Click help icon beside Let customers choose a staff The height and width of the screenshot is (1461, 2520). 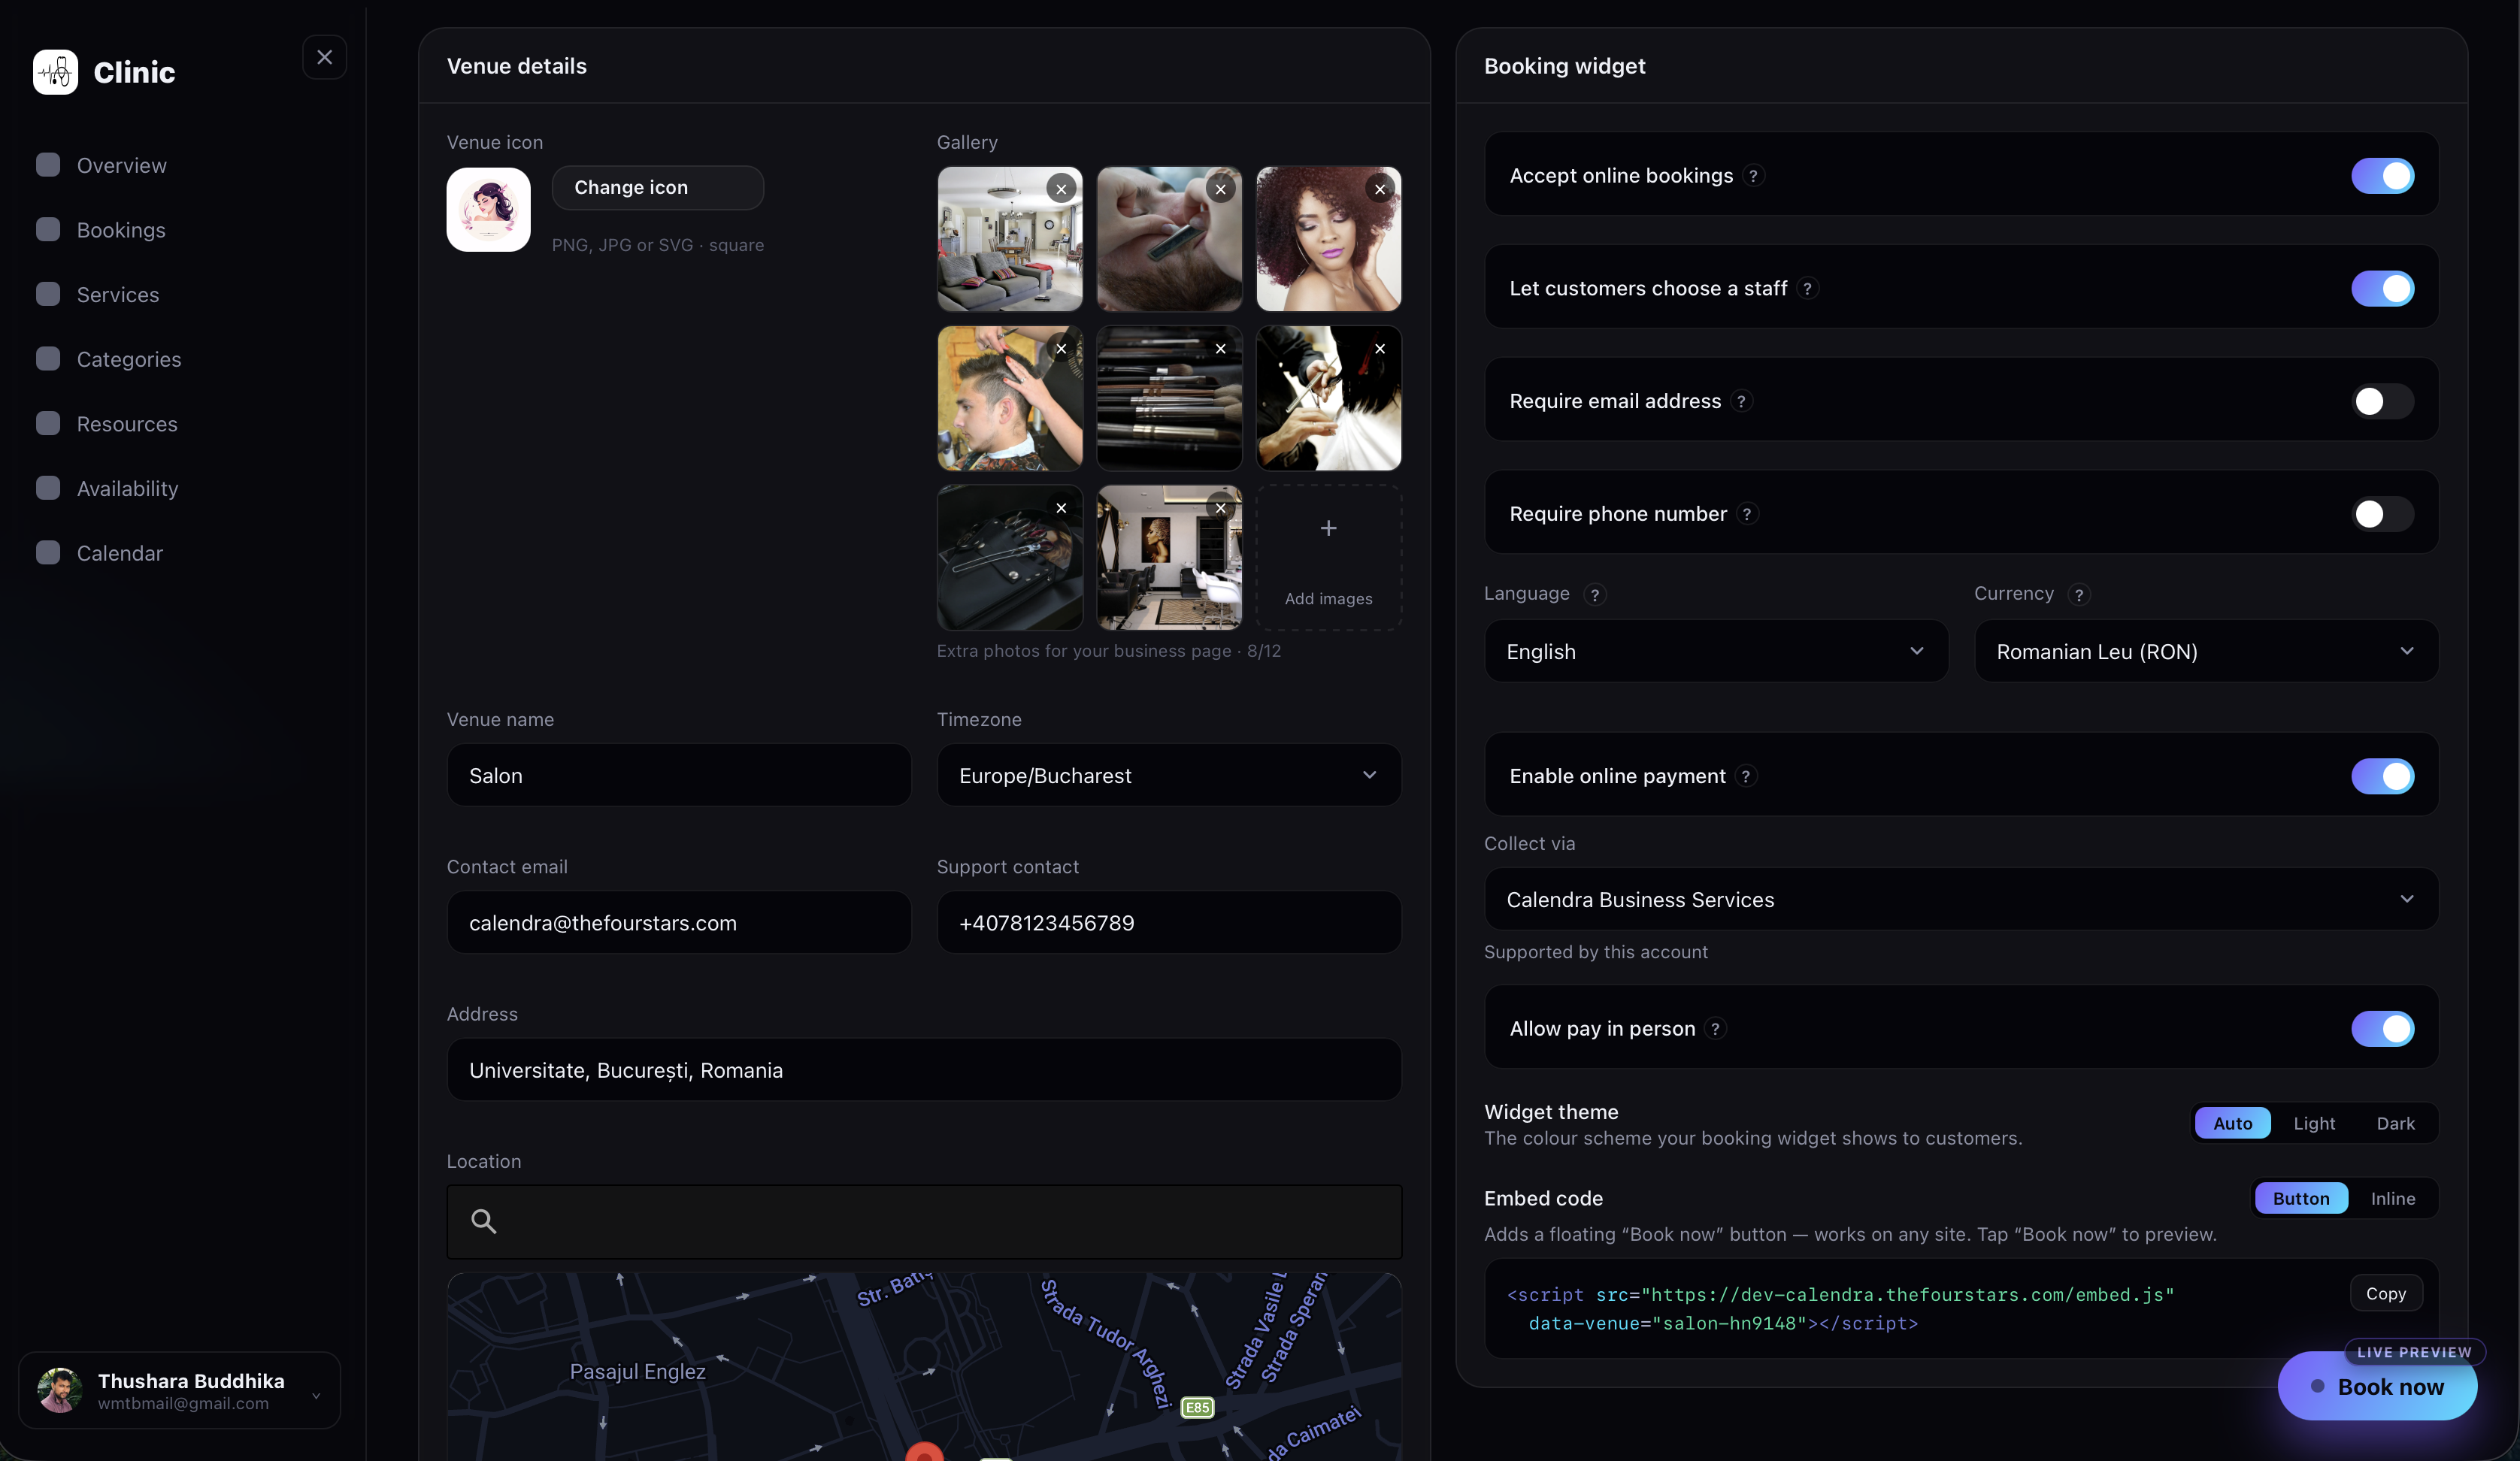(1807, 289)
